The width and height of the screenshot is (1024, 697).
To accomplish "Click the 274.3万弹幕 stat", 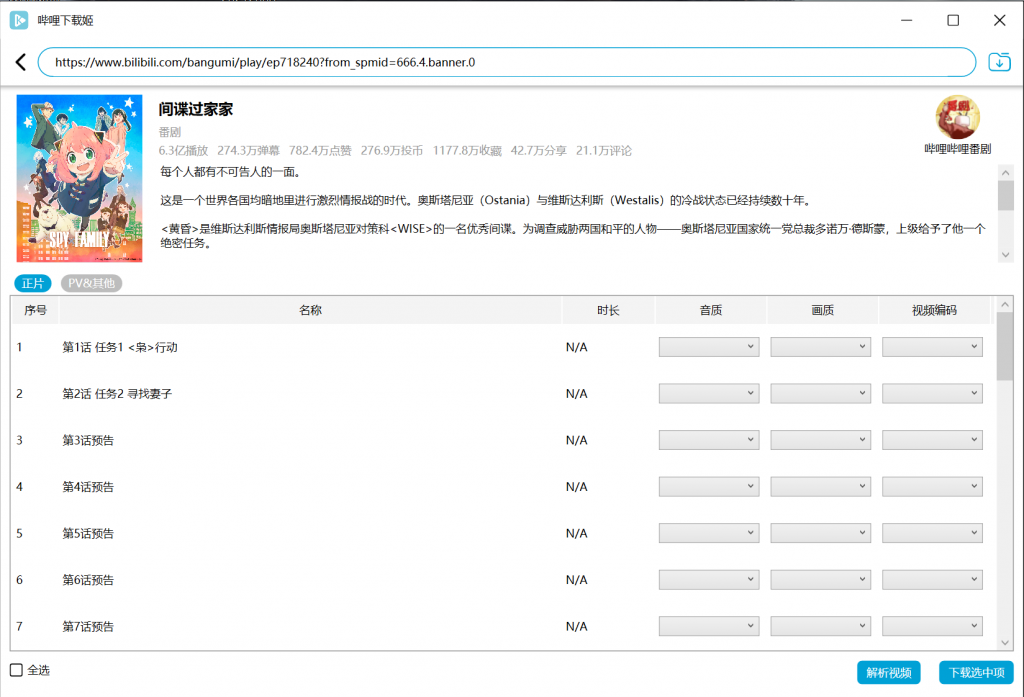I will tap(248, 150).
